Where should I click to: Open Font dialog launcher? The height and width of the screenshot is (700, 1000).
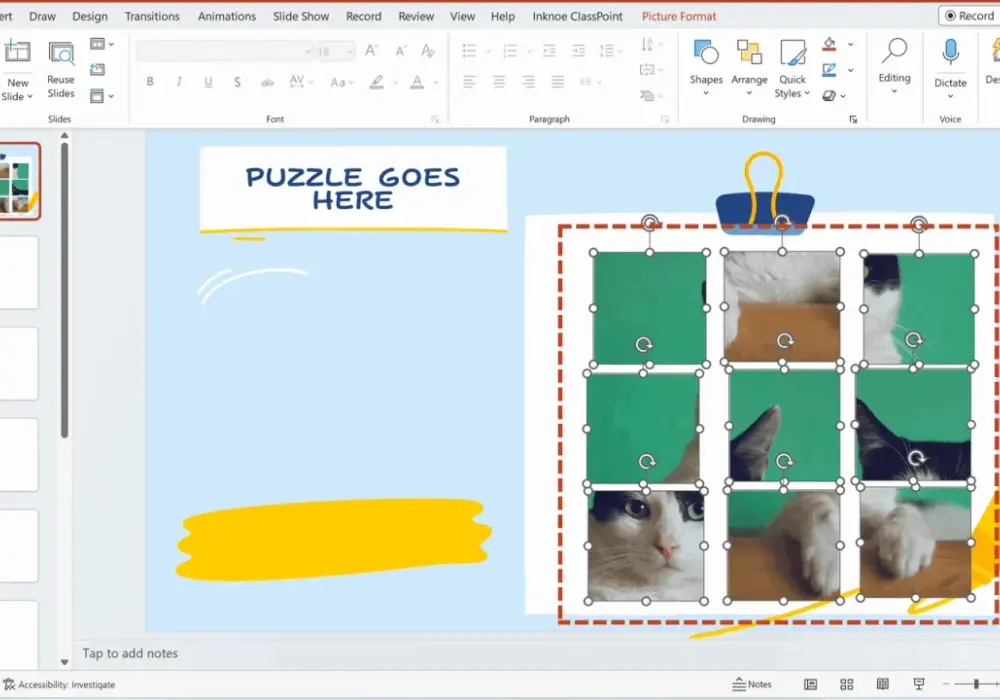coord(435,119)
